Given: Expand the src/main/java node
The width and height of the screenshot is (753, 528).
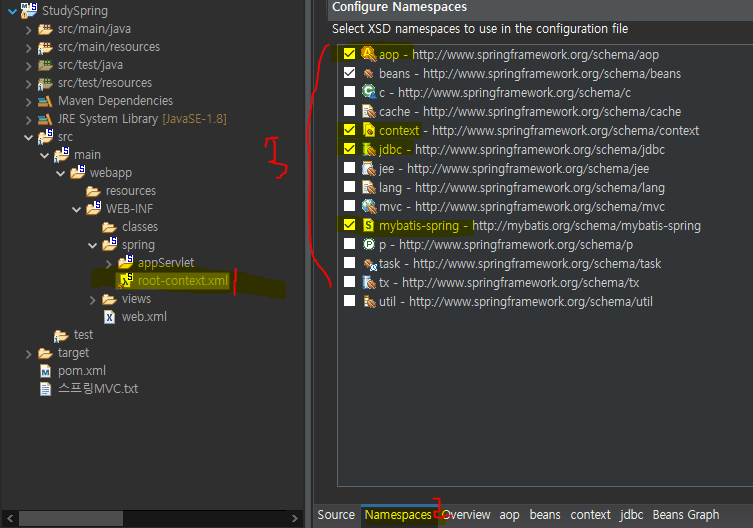Looking at the screenshot, I should click(28, 30).
